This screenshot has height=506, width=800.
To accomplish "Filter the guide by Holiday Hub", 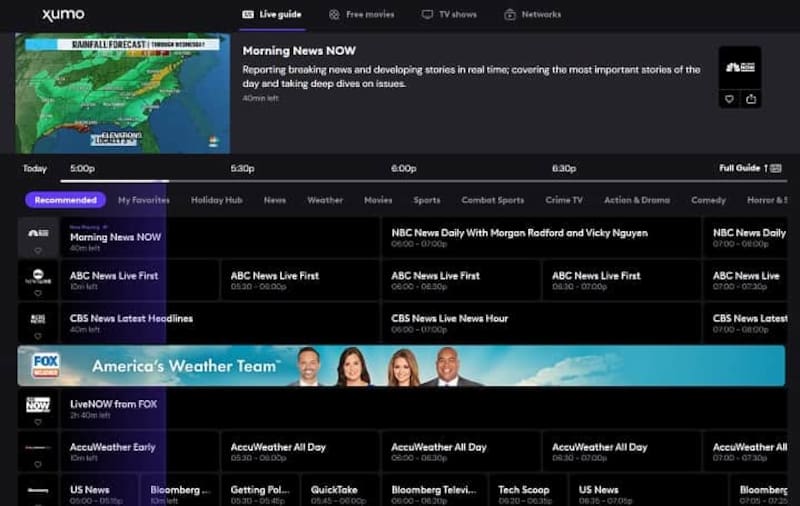I will click(216, 200).
